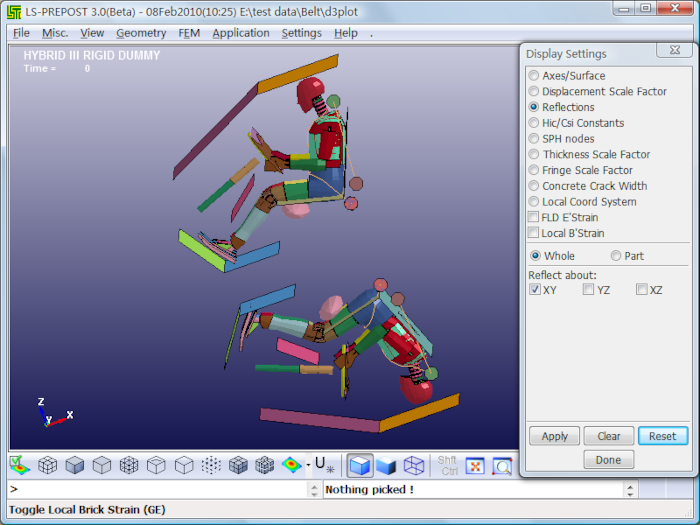This screenshot has height=525, width=700.
Task: Select the solid blue cube view icon
Action: (x=387, y=465)
